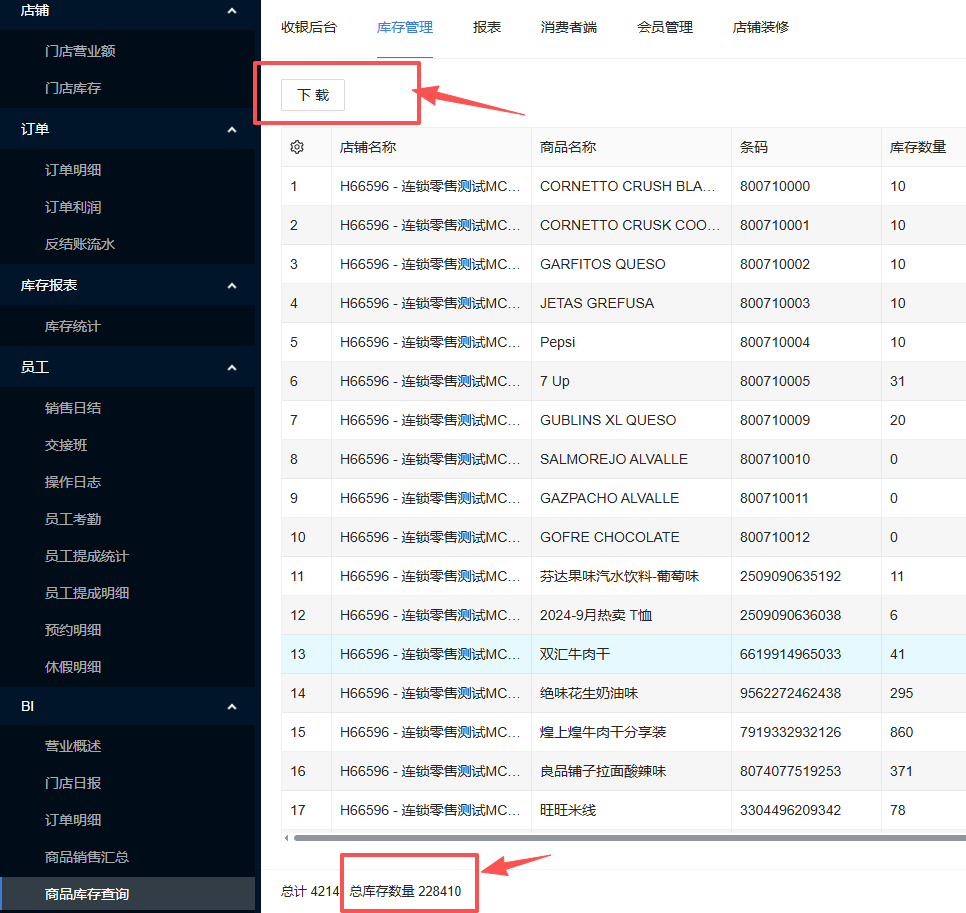Open table column settings gear icon
Screen dimensions: 966x913
click(x=297, y=147)
